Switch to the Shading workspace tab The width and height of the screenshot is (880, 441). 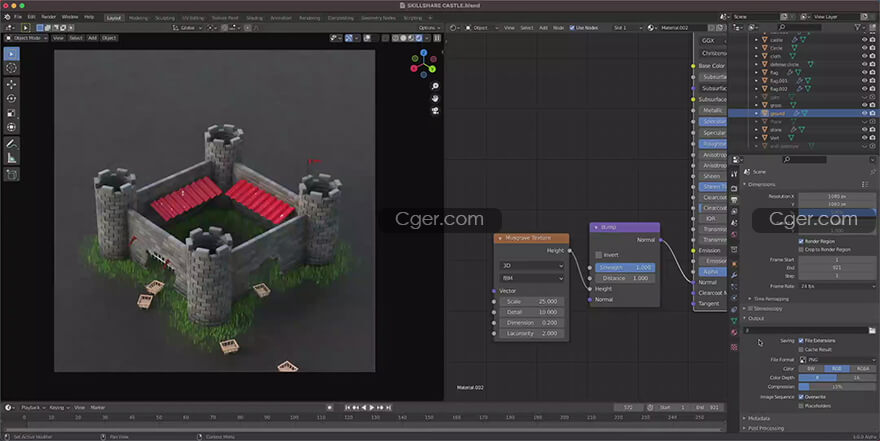pyautogui.click(x=255, y=17)
